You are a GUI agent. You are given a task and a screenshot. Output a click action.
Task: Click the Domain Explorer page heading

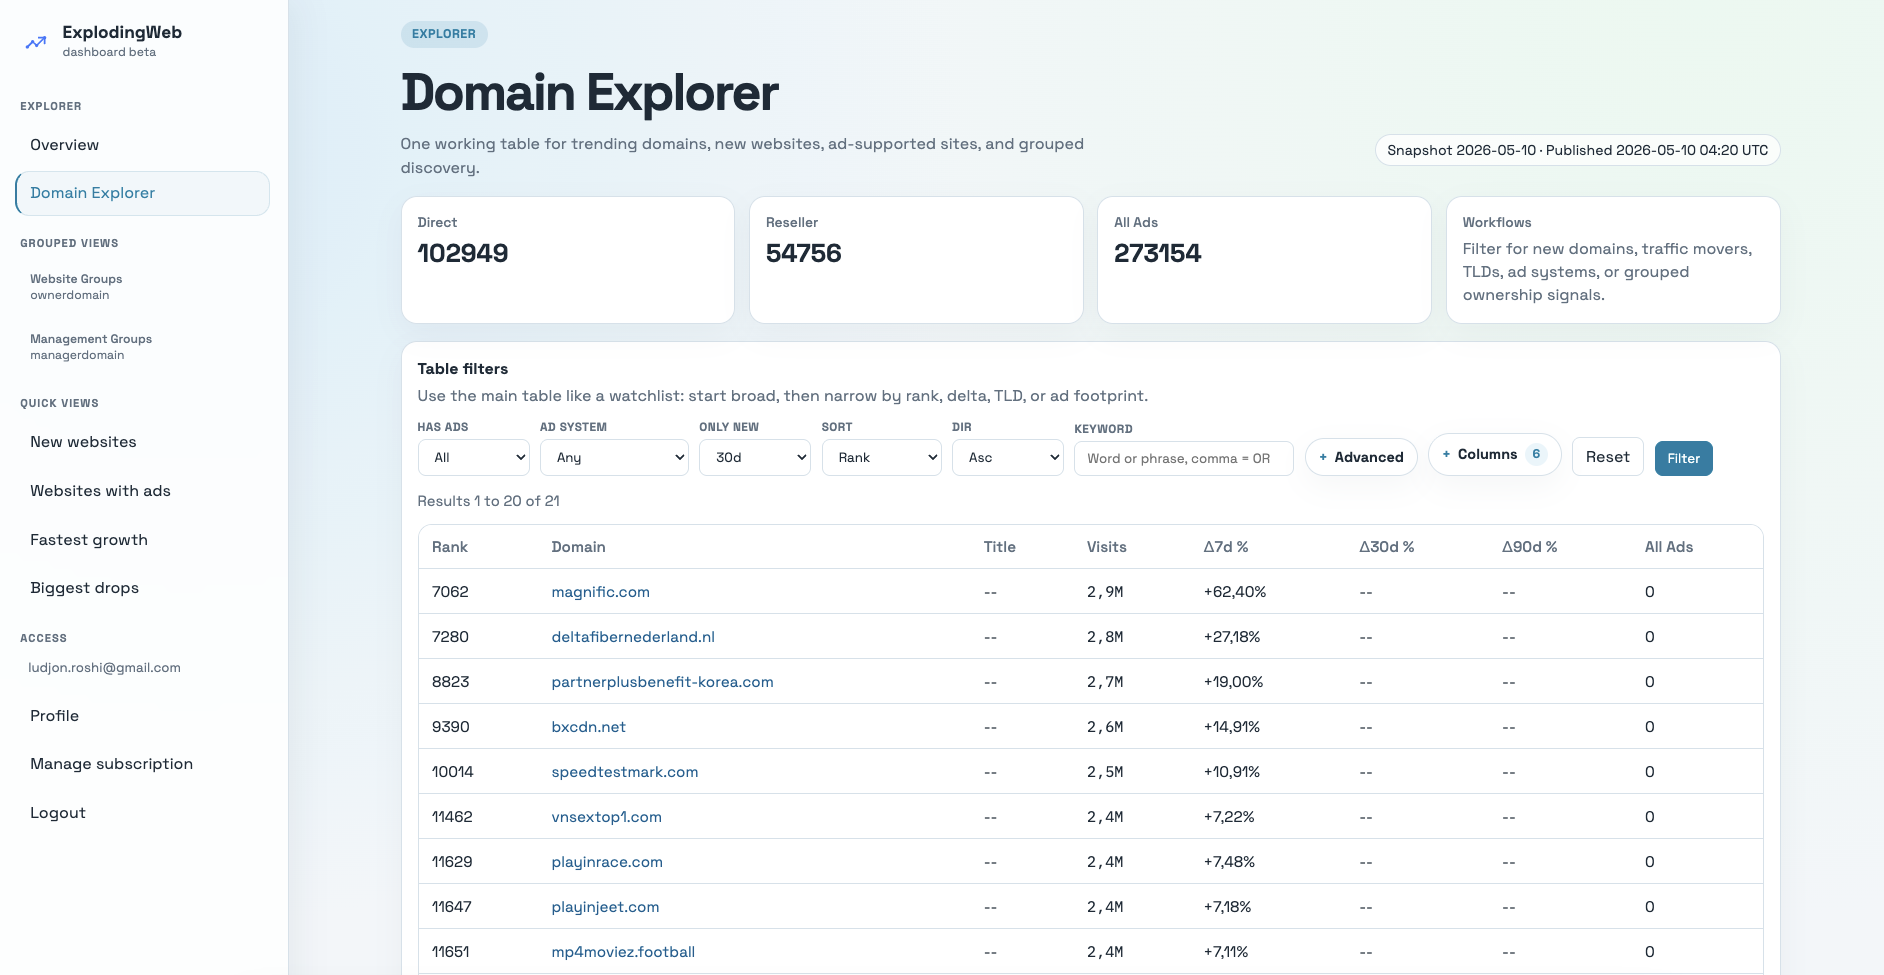pyautogui.click(x=589, y=93)
